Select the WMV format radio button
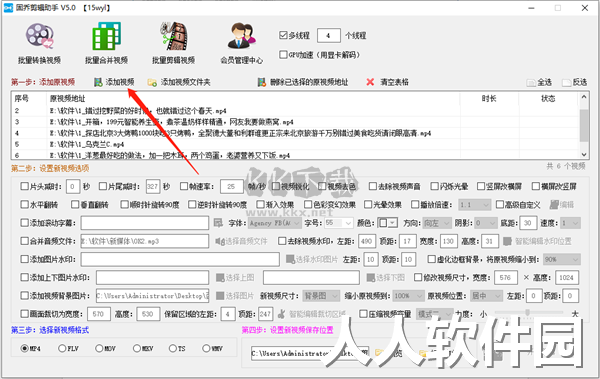The width and height of the screenshot is (600, 379). coord(206,348)
